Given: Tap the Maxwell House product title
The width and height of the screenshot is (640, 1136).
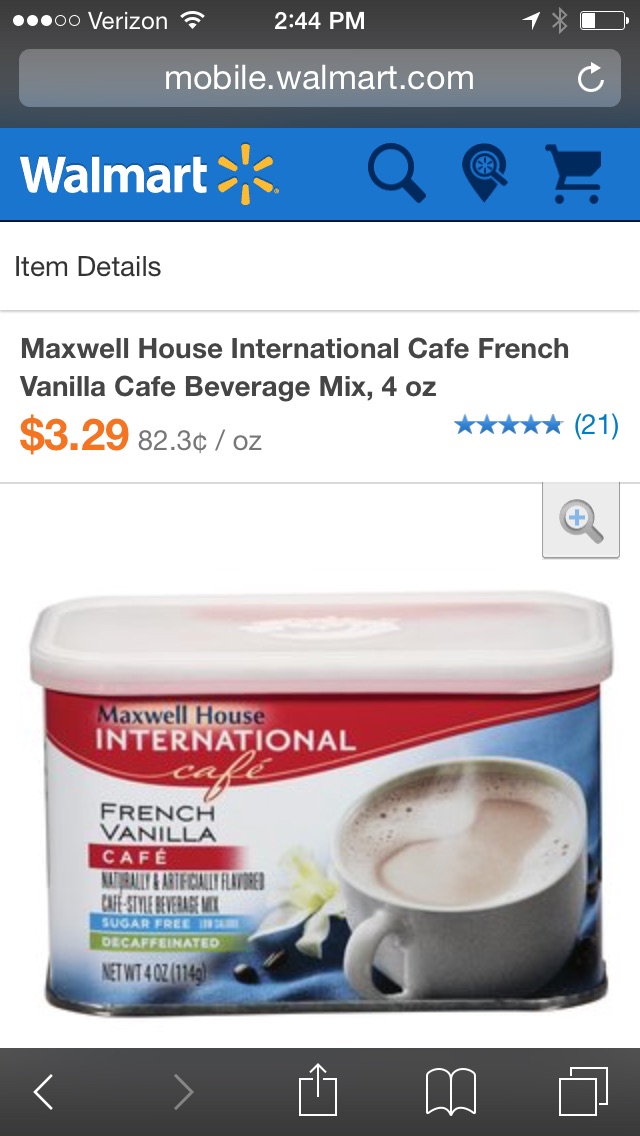Looking at the screenshot, I should tap(294, 367).
